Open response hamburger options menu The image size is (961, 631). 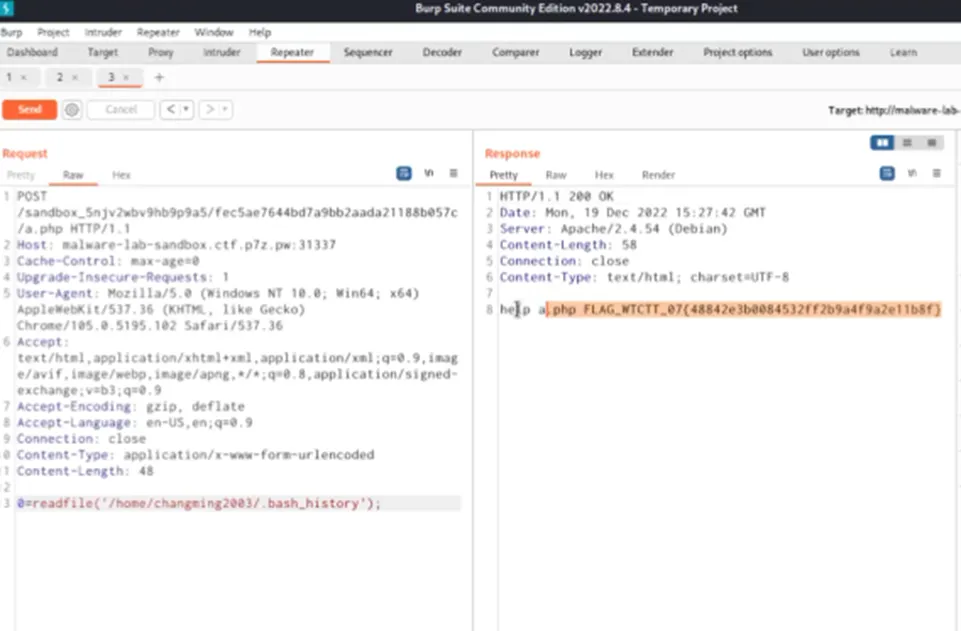tap(936, 173)
